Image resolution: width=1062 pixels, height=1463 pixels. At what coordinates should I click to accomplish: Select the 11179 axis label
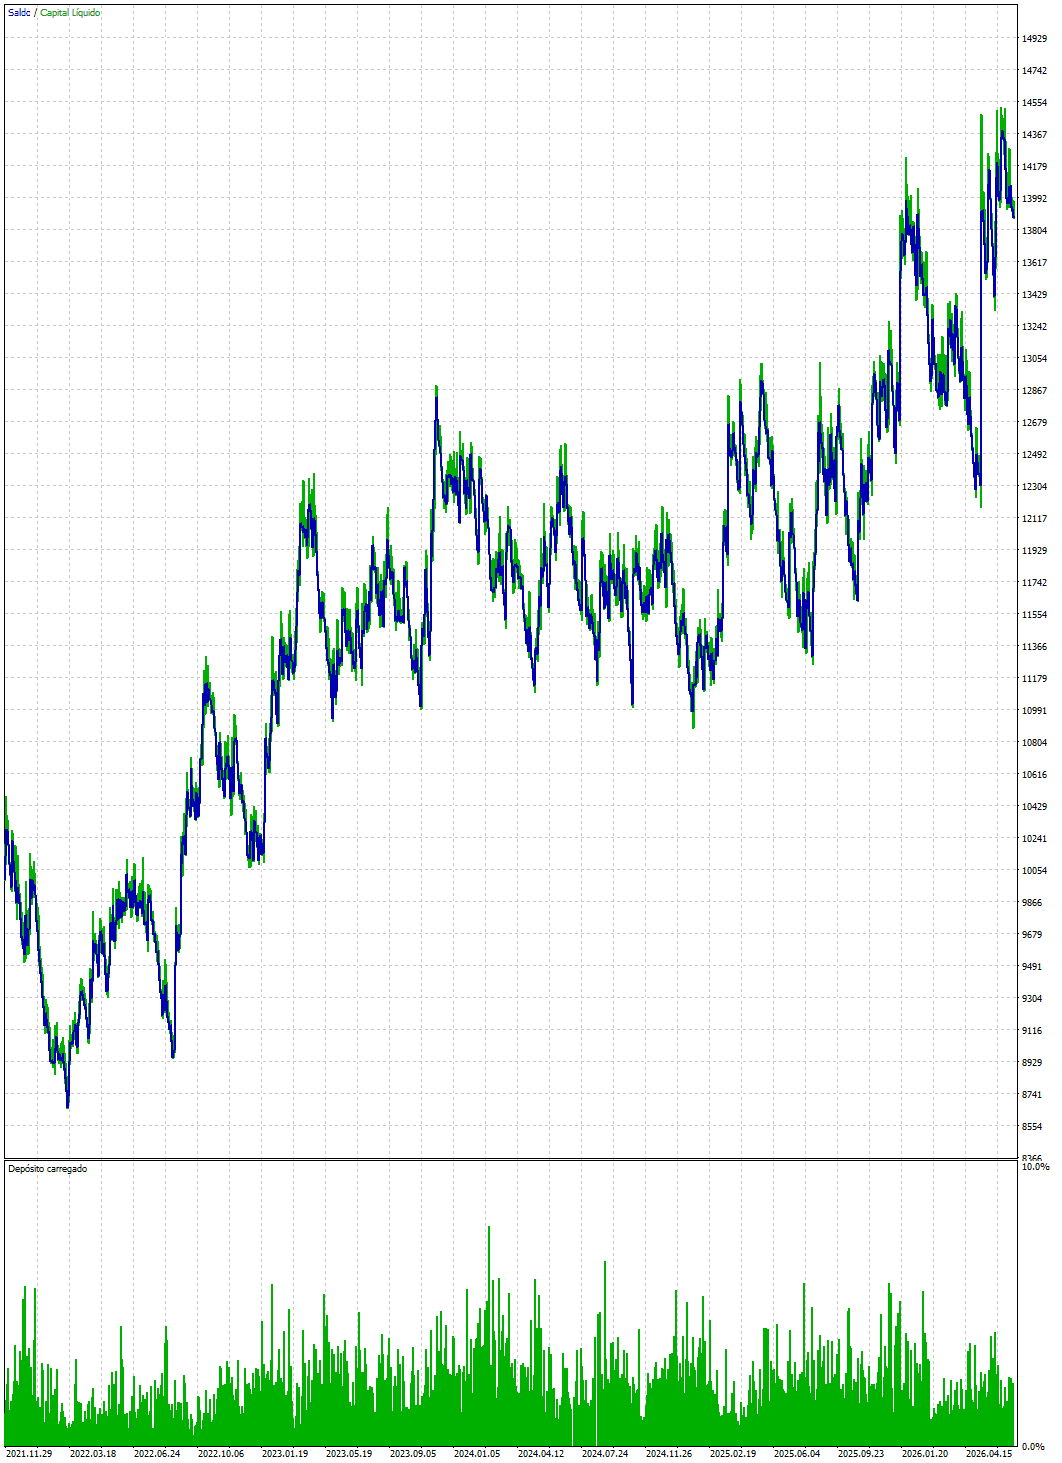click(1035, 679)
